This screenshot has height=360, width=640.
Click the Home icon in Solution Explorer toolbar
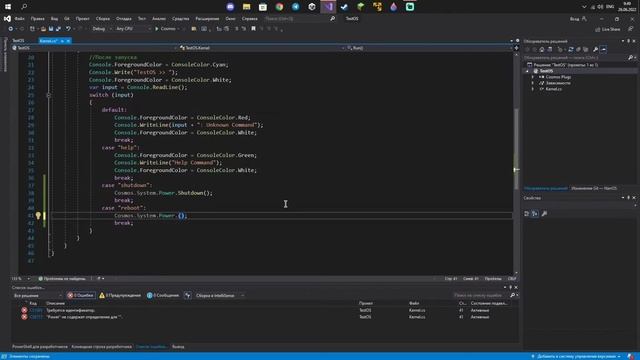pyautogui.click(x=542, y=49)
